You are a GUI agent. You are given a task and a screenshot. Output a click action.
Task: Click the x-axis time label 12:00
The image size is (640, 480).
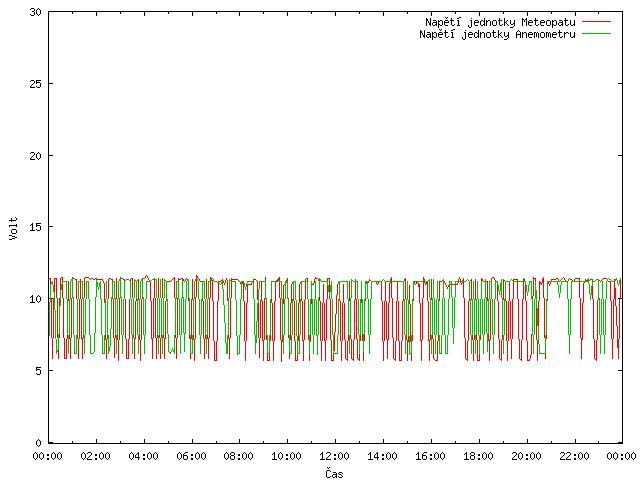[x=334, y=456]
